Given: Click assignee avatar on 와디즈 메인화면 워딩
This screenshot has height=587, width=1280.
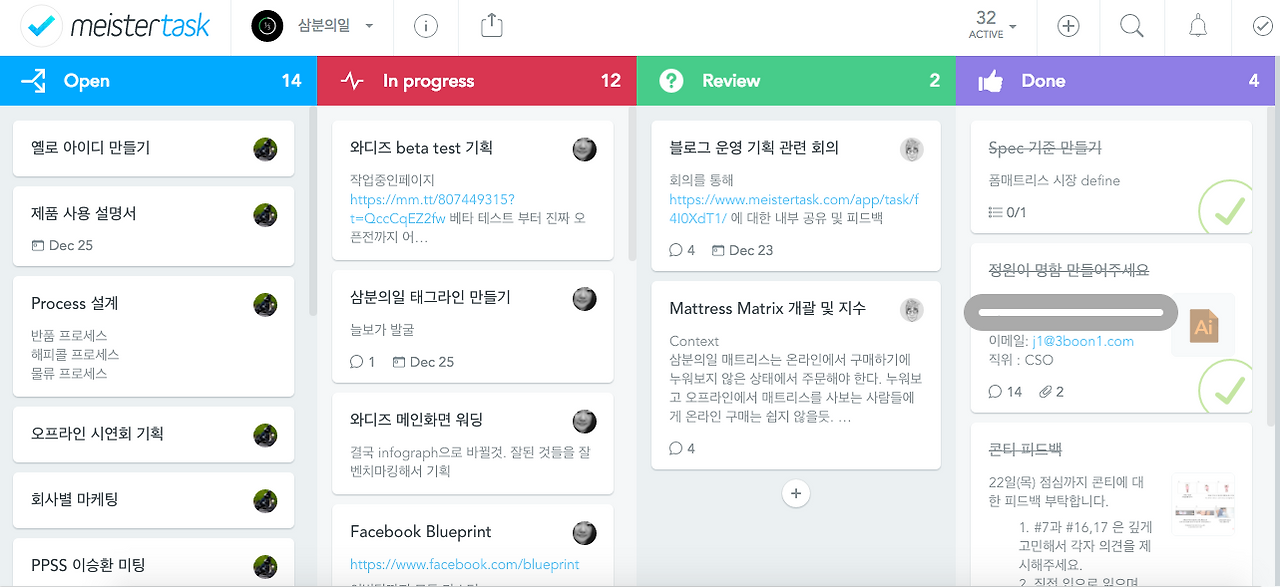Looking at the screenshot, I should (x=585, y=421).
